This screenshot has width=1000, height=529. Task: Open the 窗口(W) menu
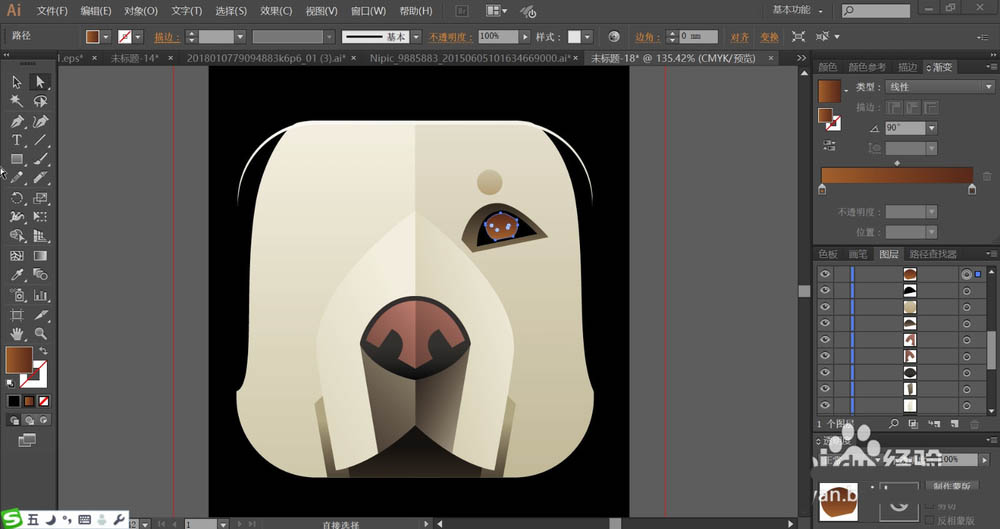[x=368, y=11]
